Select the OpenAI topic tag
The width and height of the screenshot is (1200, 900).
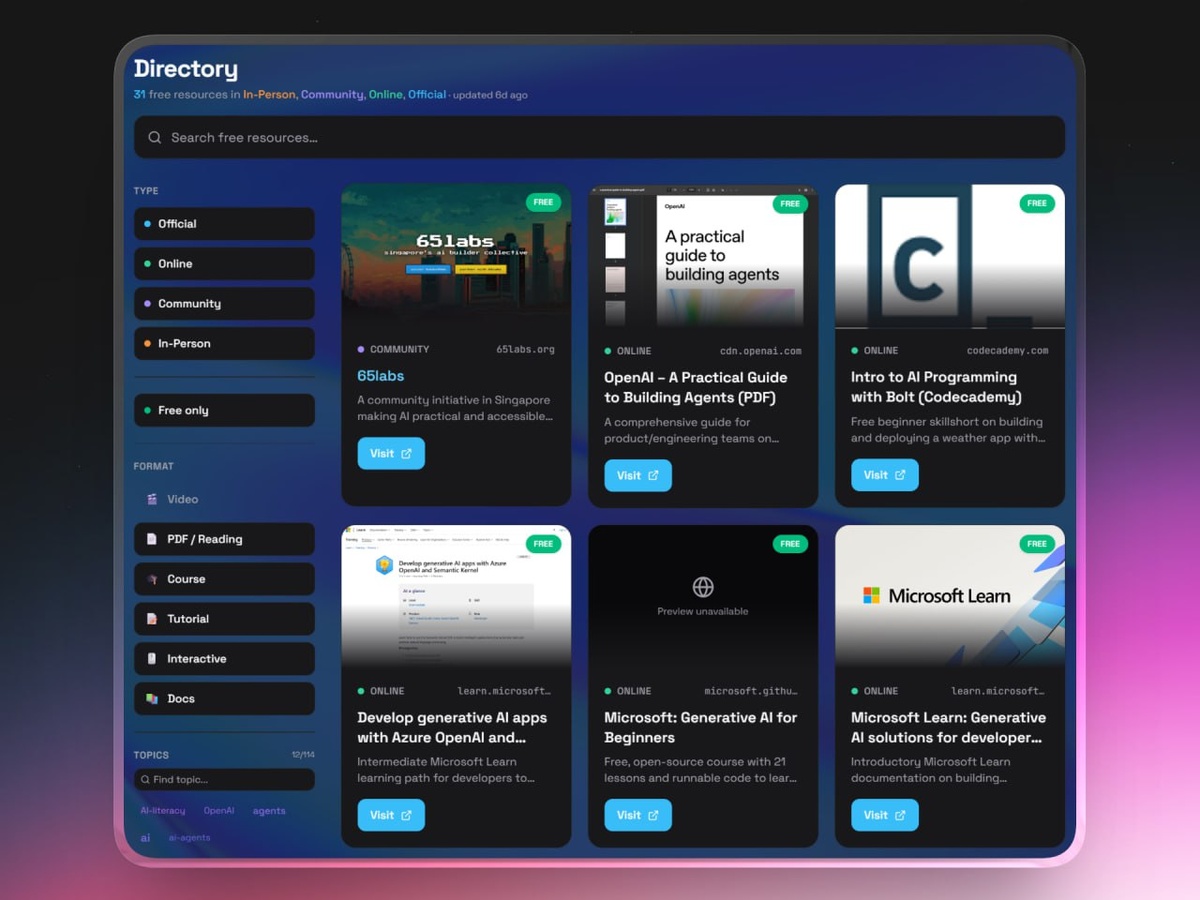tap(219, 811)
